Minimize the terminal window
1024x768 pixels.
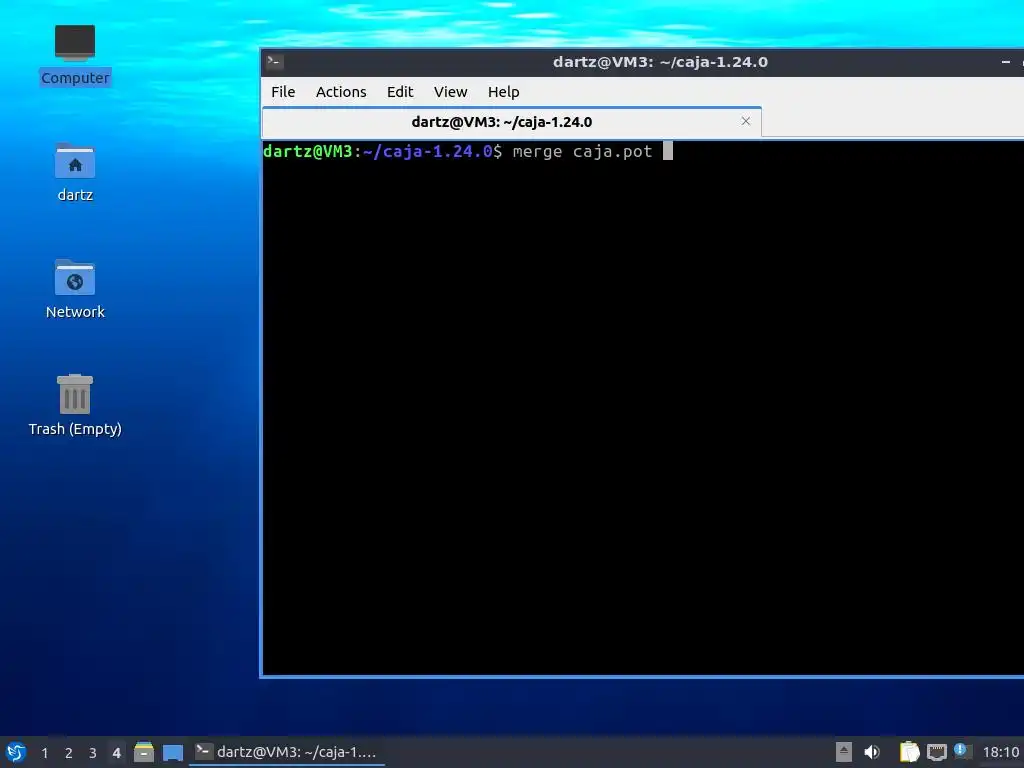click(x=1006, y=62)
